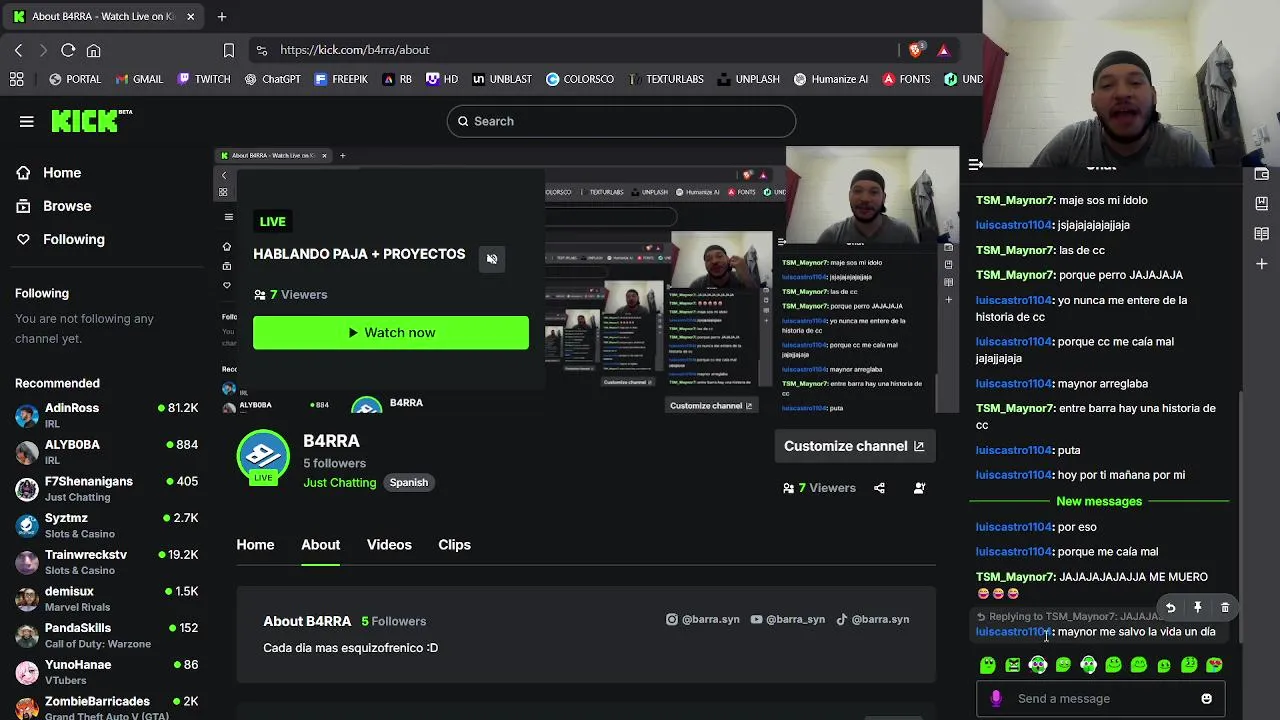
Task: Send the heart-eyes green emote
Action: 1214,665
